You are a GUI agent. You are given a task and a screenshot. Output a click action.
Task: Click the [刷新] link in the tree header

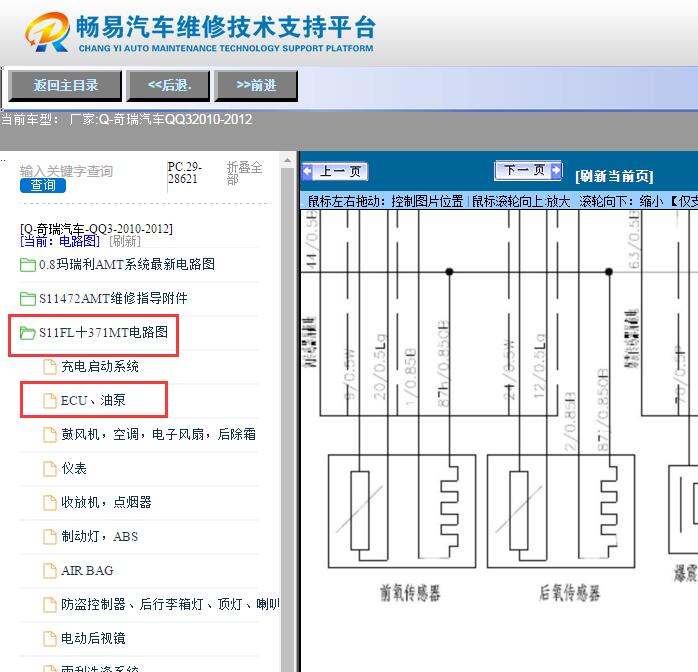click(x=125, y=241)
